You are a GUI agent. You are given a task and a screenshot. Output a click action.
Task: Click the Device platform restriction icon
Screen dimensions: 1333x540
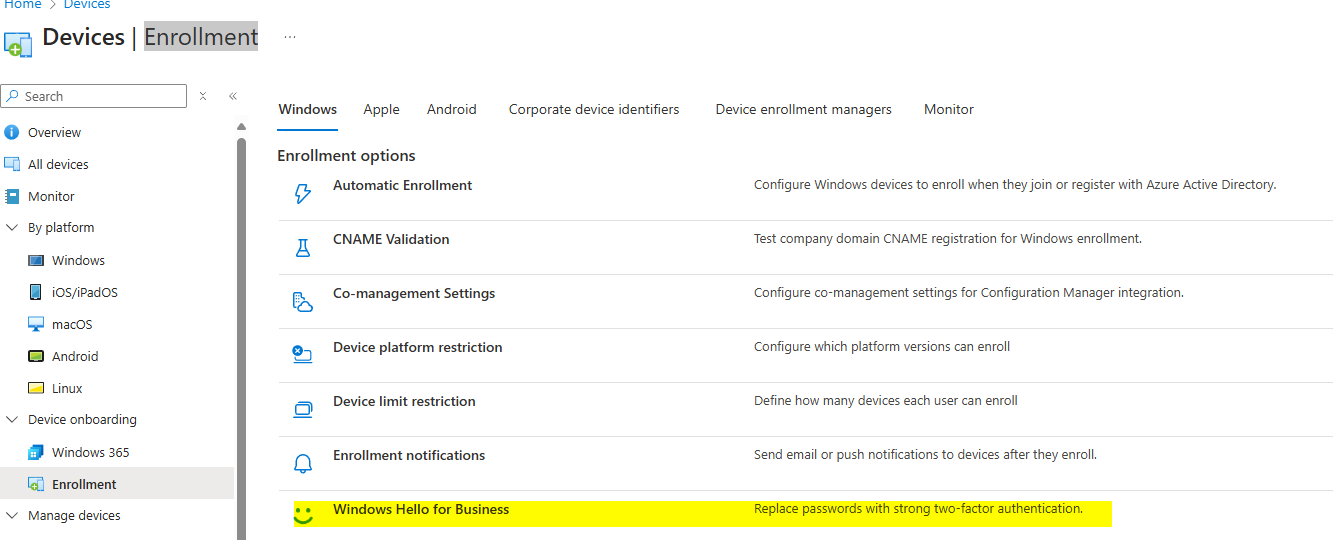click(x=302, y=354)
